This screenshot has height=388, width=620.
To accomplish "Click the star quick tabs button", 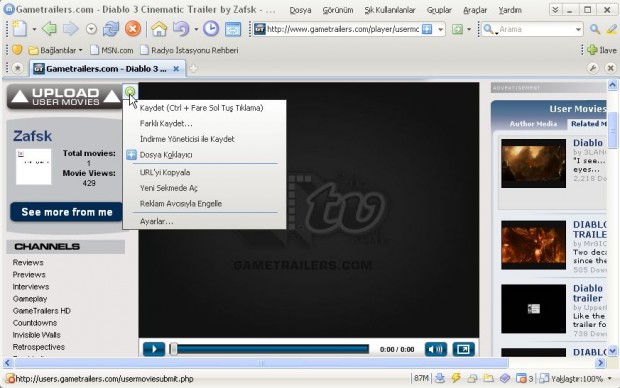I will pyautogui.click(x=17, y=68).
